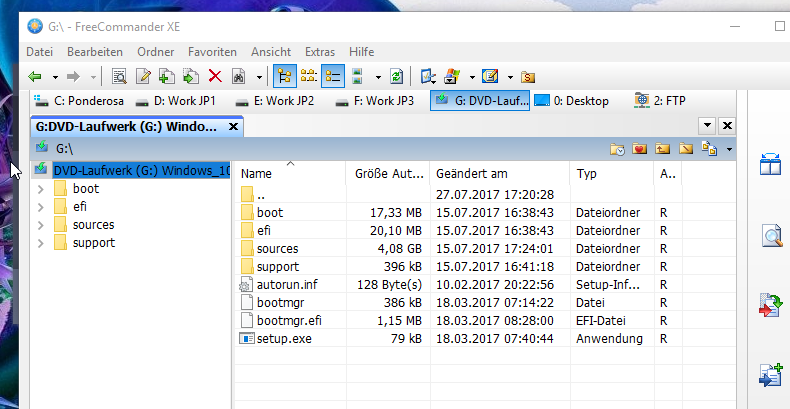The image size is (790, 409).
Task: Switch to drive D: Work JP1
Action: 176,101
